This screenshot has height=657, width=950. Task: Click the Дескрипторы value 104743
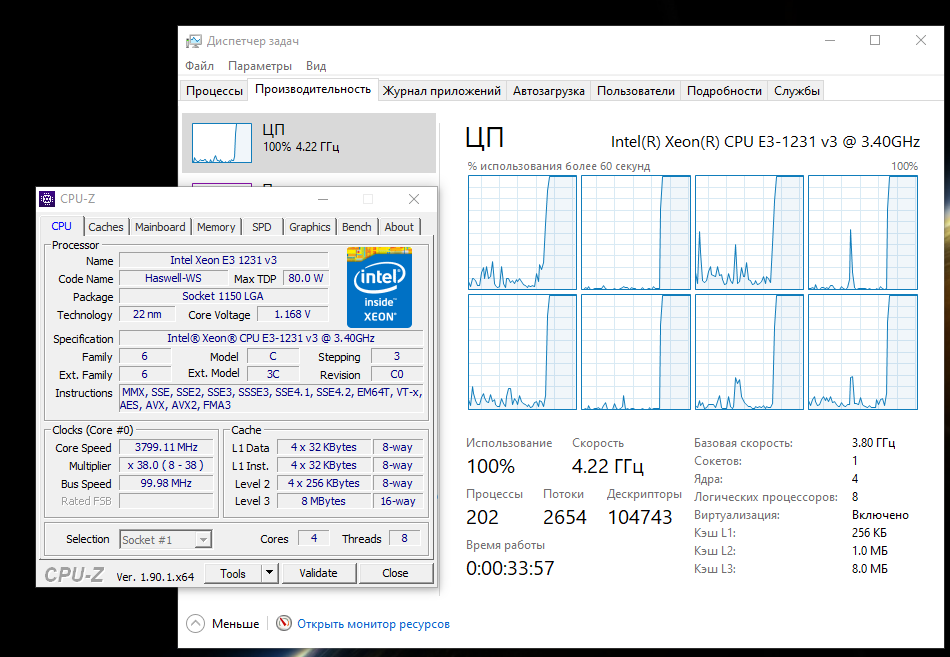(x=640, y=517)
